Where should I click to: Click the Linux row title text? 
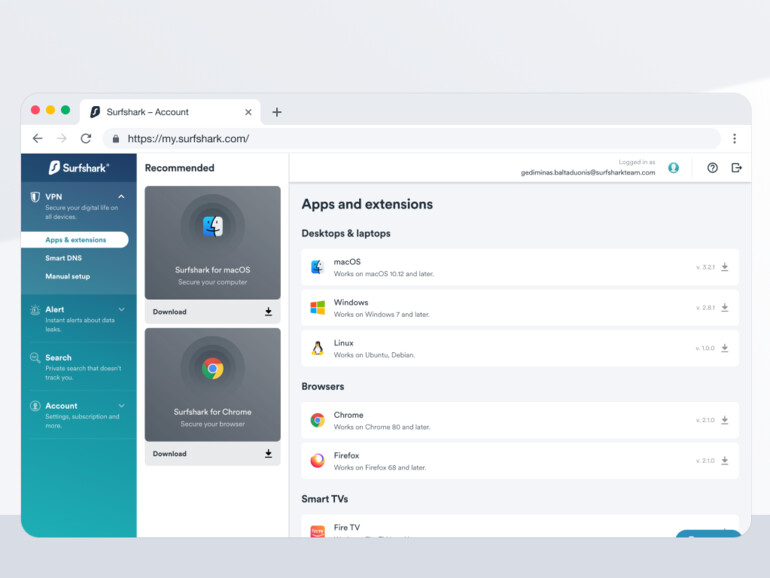(343, 343)
